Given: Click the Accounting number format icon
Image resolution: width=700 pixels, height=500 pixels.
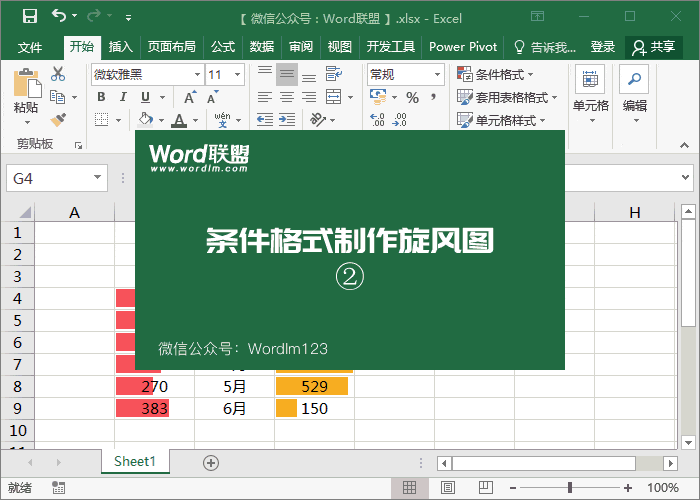Looking at the screenshot, I should [x=378, y=97].
